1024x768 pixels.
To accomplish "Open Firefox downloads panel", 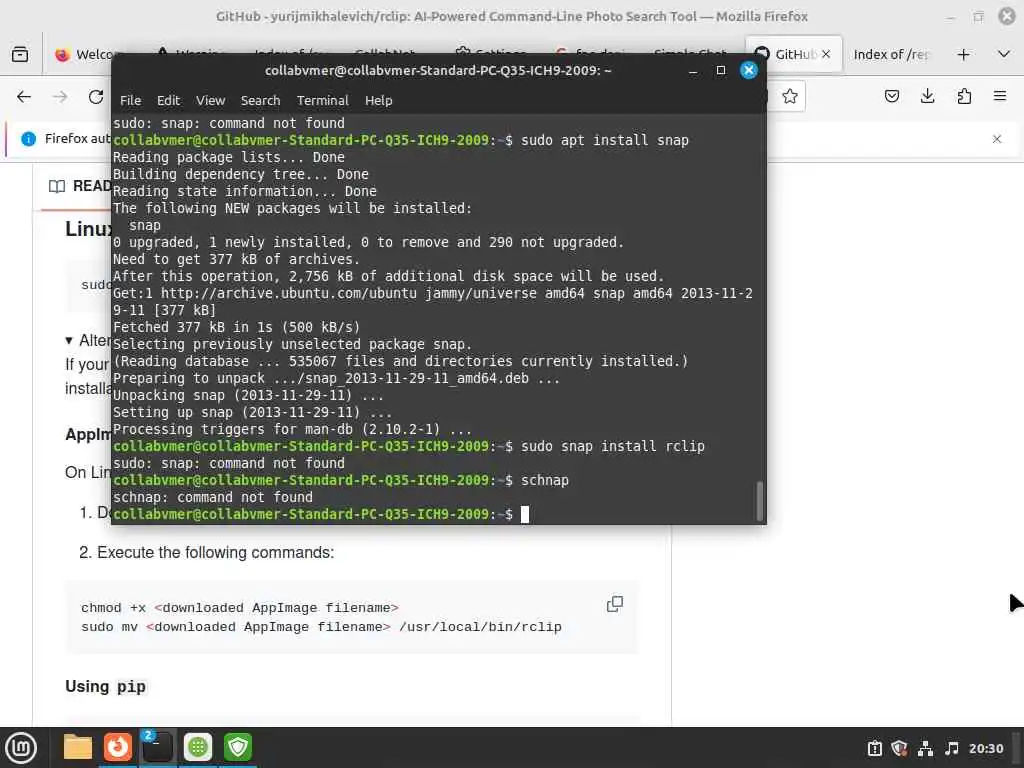I will click(x=927, y=97).
